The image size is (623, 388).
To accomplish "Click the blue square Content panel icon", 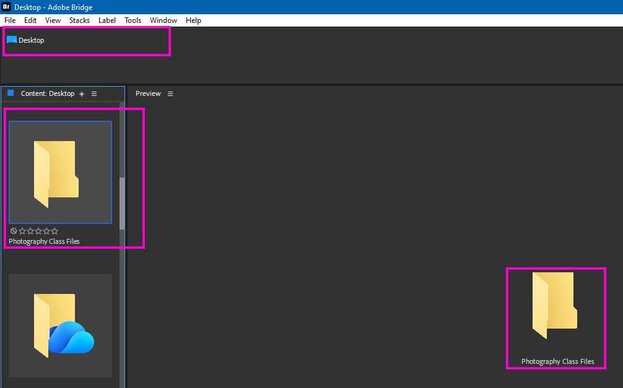I will 11,93.
